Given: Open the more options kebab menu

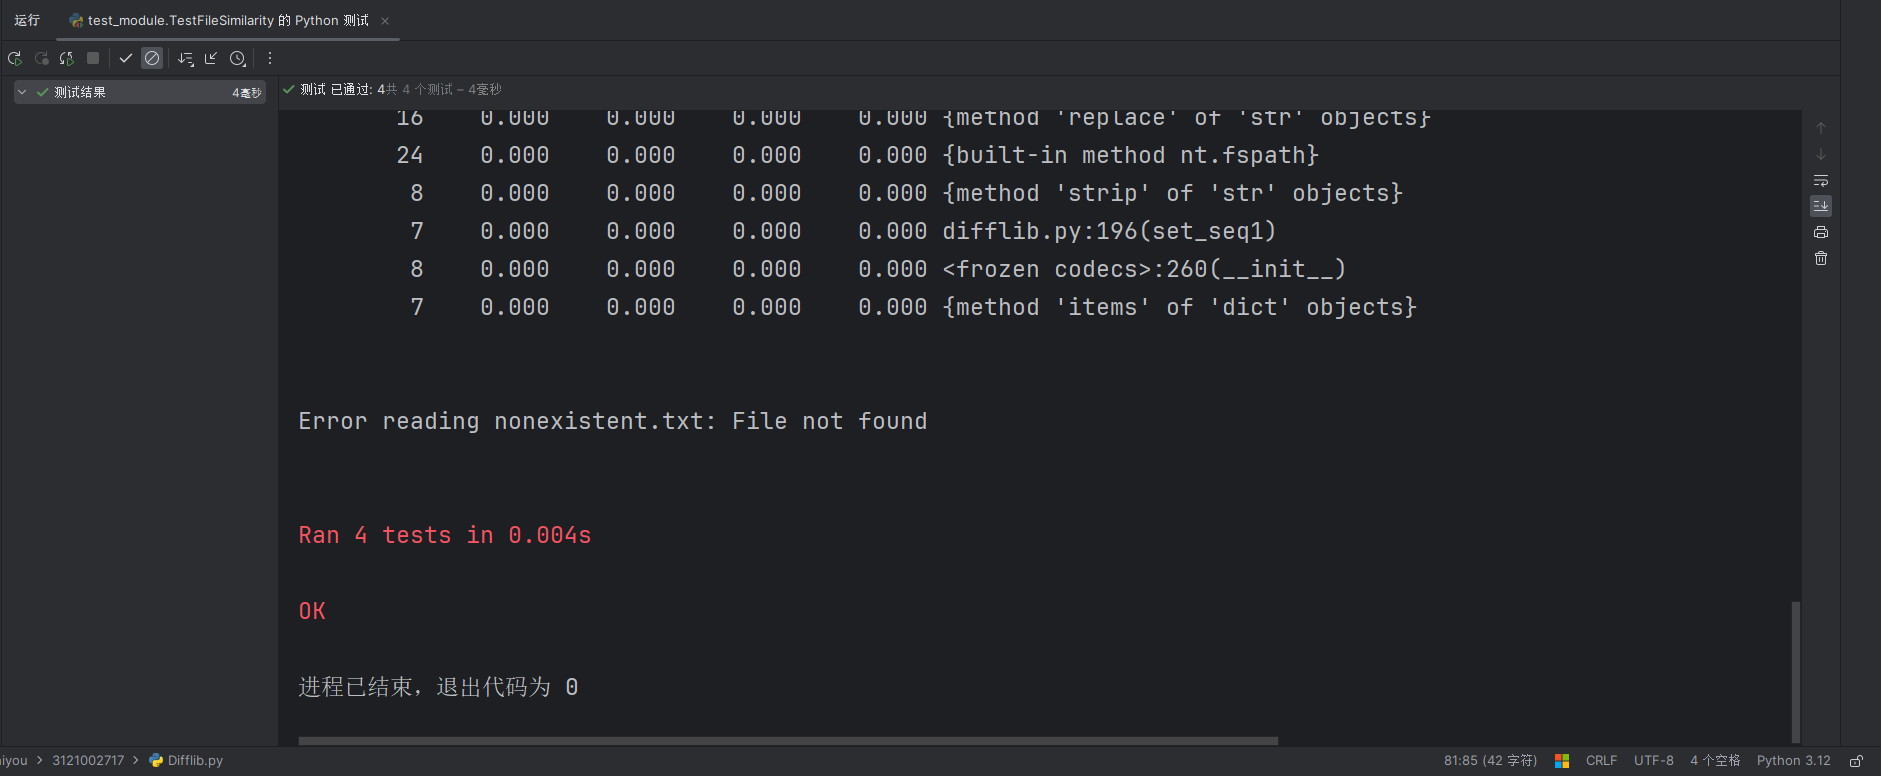Looking at the screenshot, I should pos(270,59).
